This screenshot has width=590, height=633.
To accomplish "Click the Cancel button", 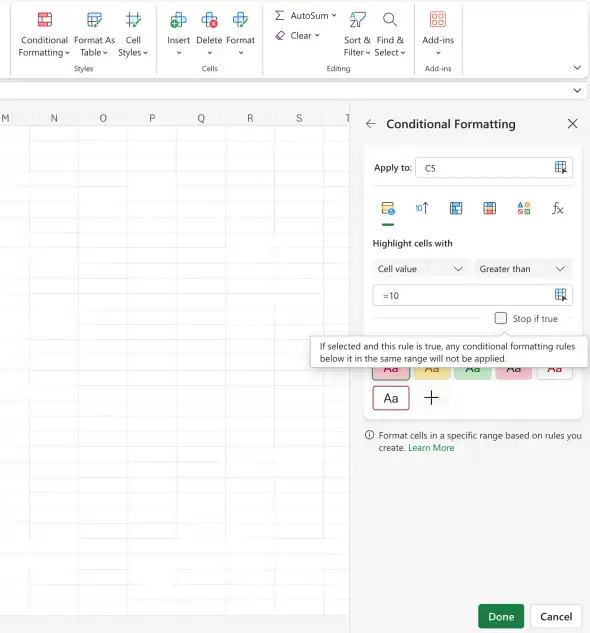I will coord(556,616).
